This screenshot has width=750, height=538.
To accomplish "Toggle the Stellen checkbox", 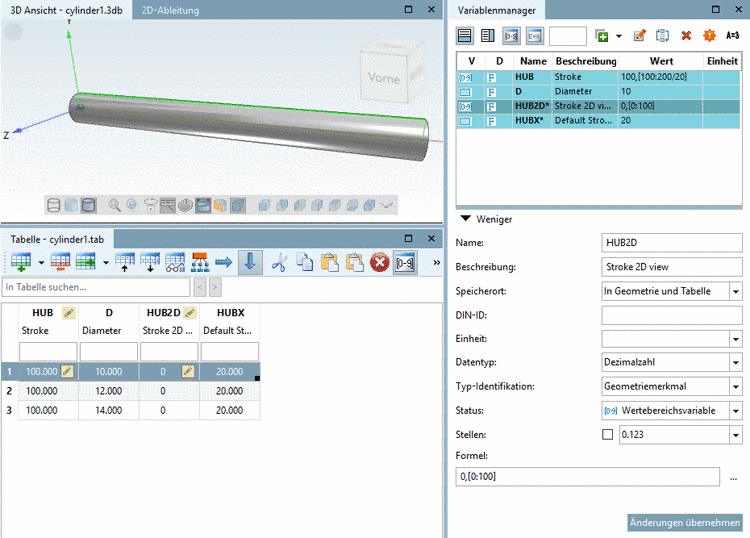I will (607, 435).
